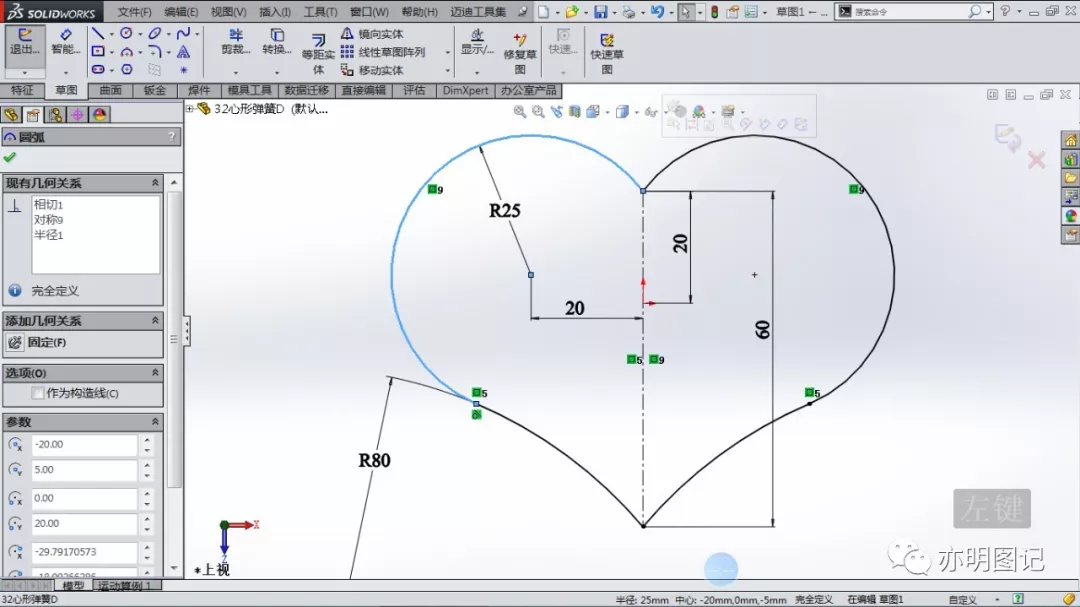Select the Point sketch tool
The image size is (1080, 607).
(183, 70)
